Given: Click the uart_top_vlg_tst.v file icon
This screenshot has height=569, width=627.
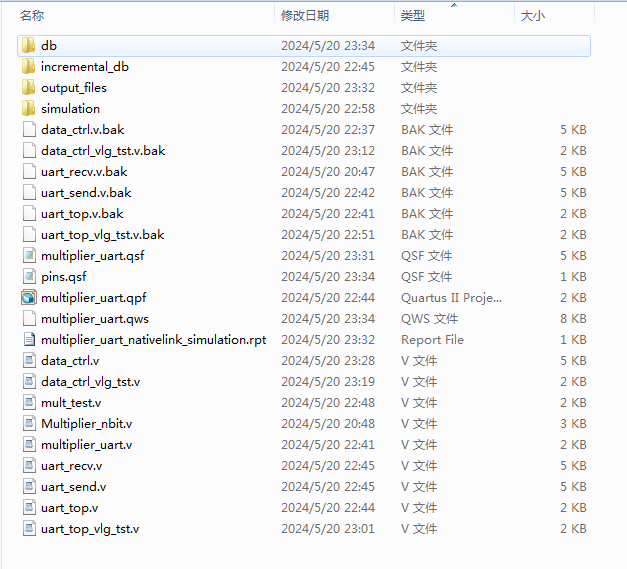Looking at the screenshot, I should 29,528.
